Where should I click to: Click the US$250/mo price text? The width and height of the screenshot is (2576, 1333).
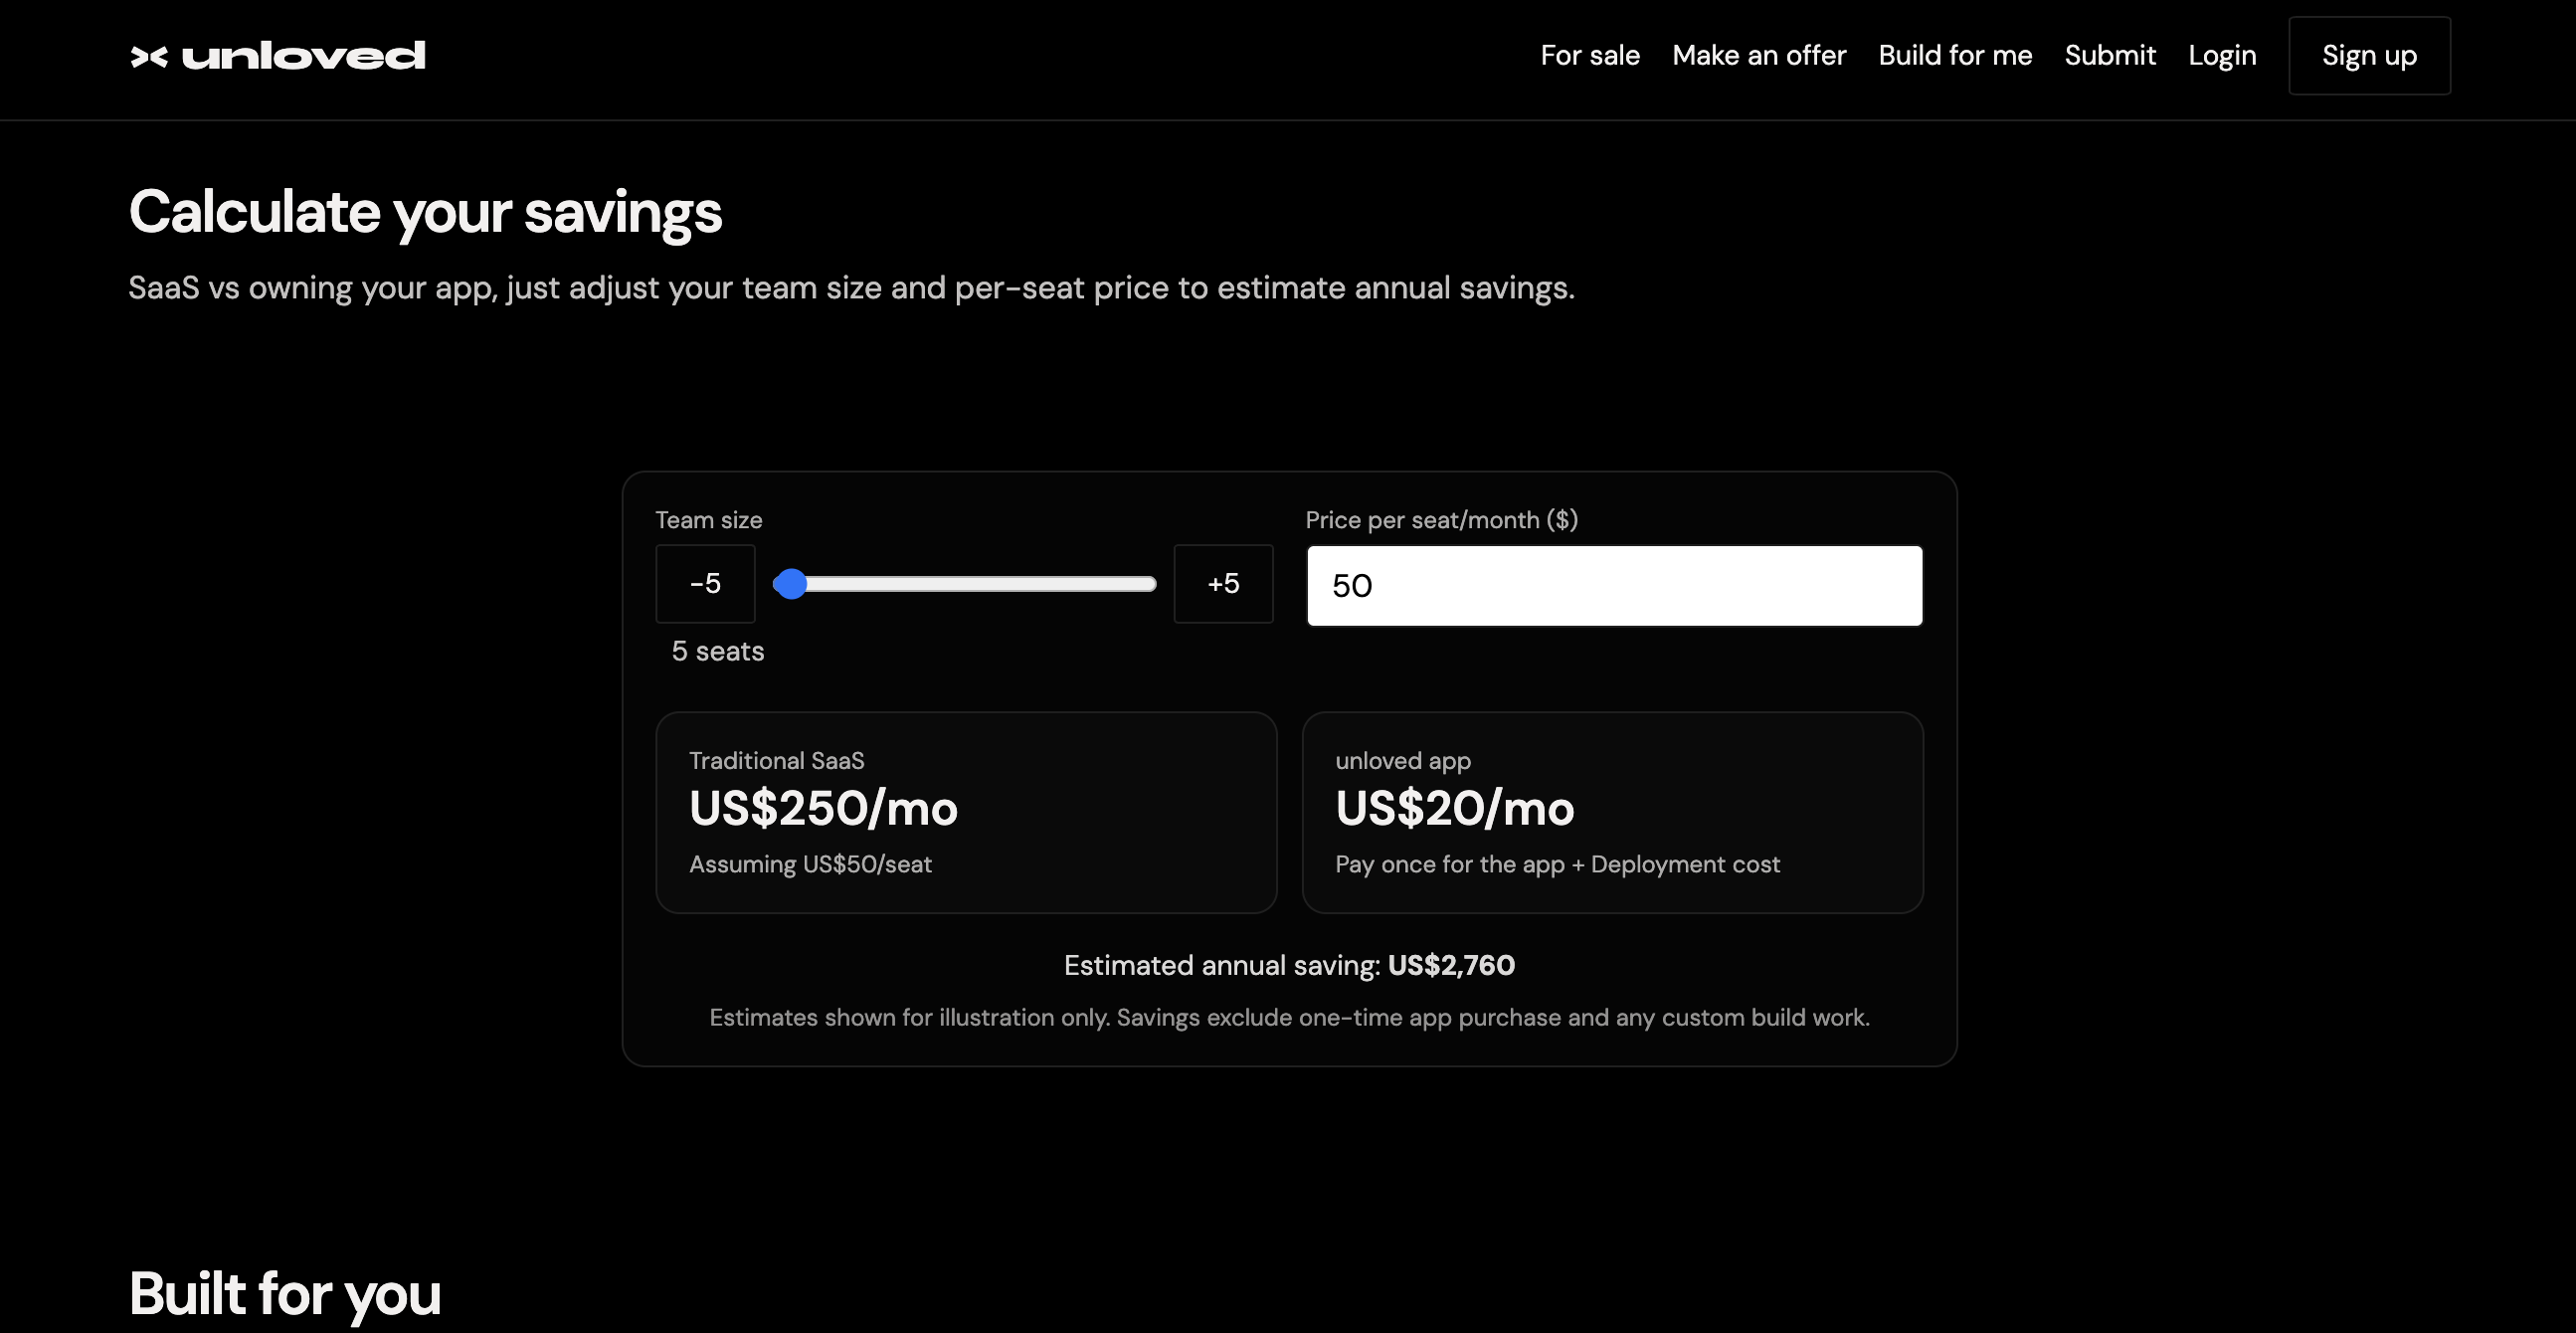(822, 808)
